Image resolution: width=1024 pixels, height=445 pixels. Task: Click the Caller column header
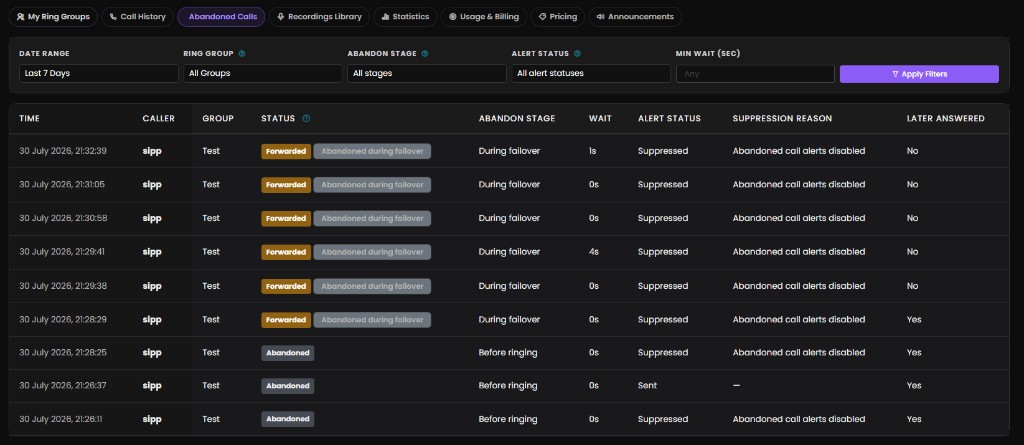(159, 118)
